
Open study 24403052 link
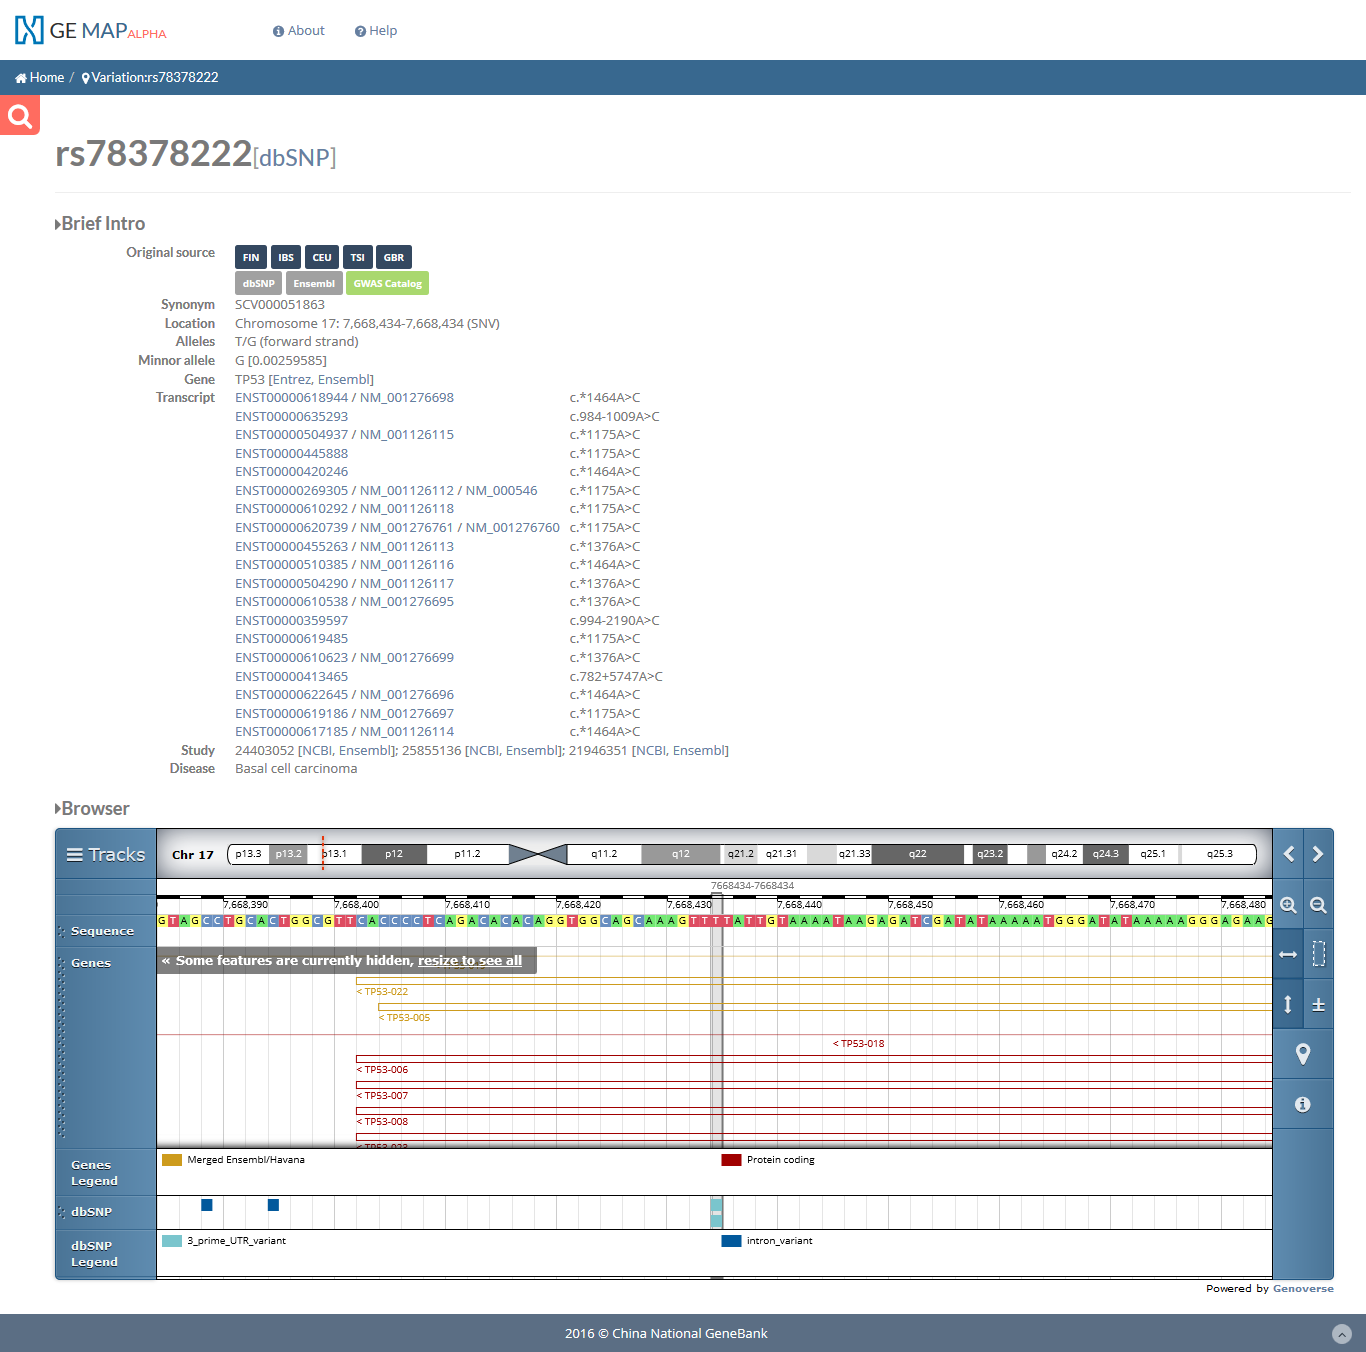(x=265, y=751)
